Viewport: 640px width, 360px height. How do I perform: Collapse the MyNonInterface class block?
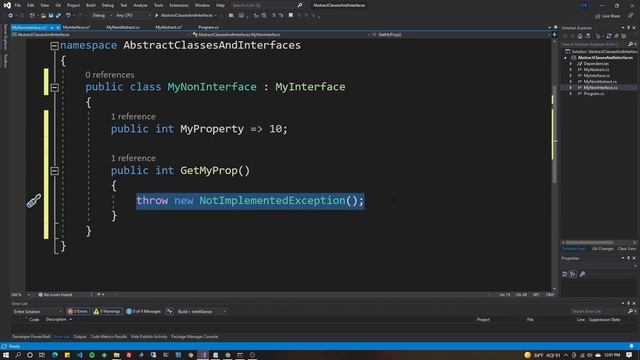[54, 87]
